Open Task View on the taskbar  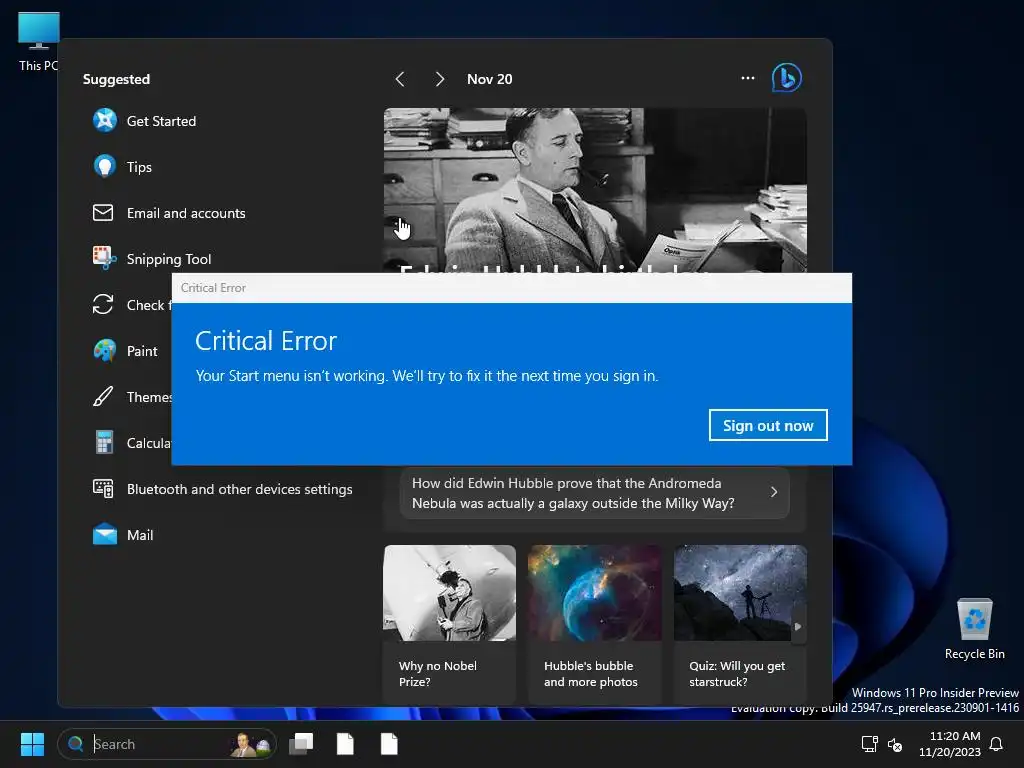[x=301, y=744]
